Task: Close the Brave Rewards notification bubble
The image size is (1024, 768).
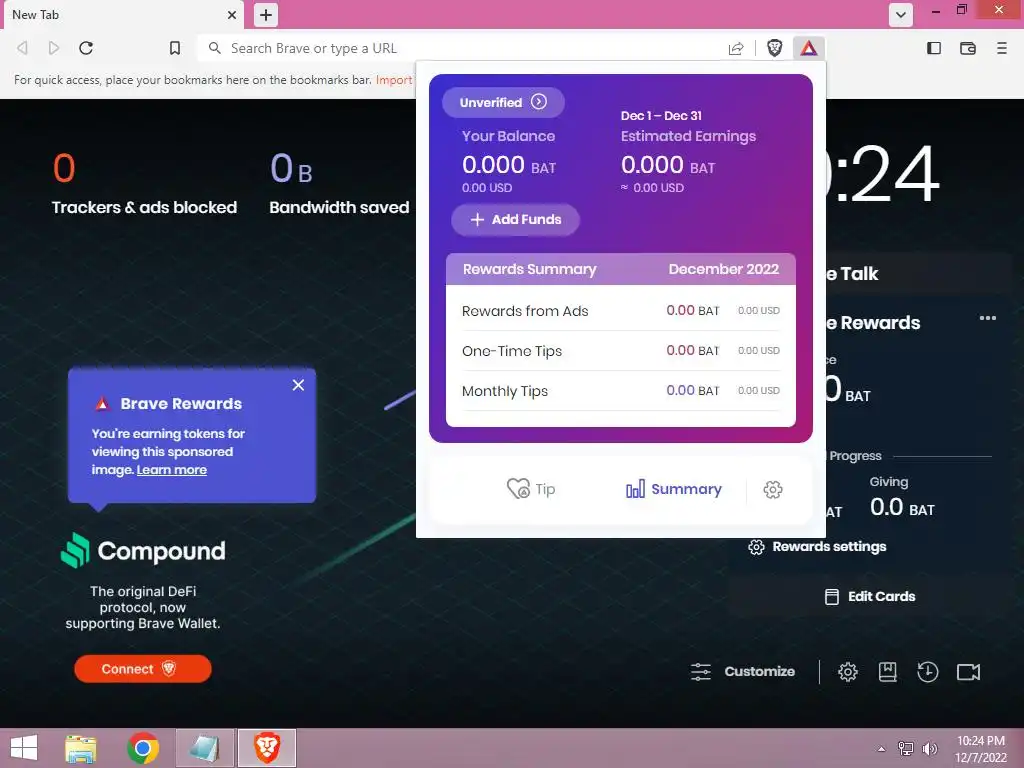Action: tap(298, 385)
